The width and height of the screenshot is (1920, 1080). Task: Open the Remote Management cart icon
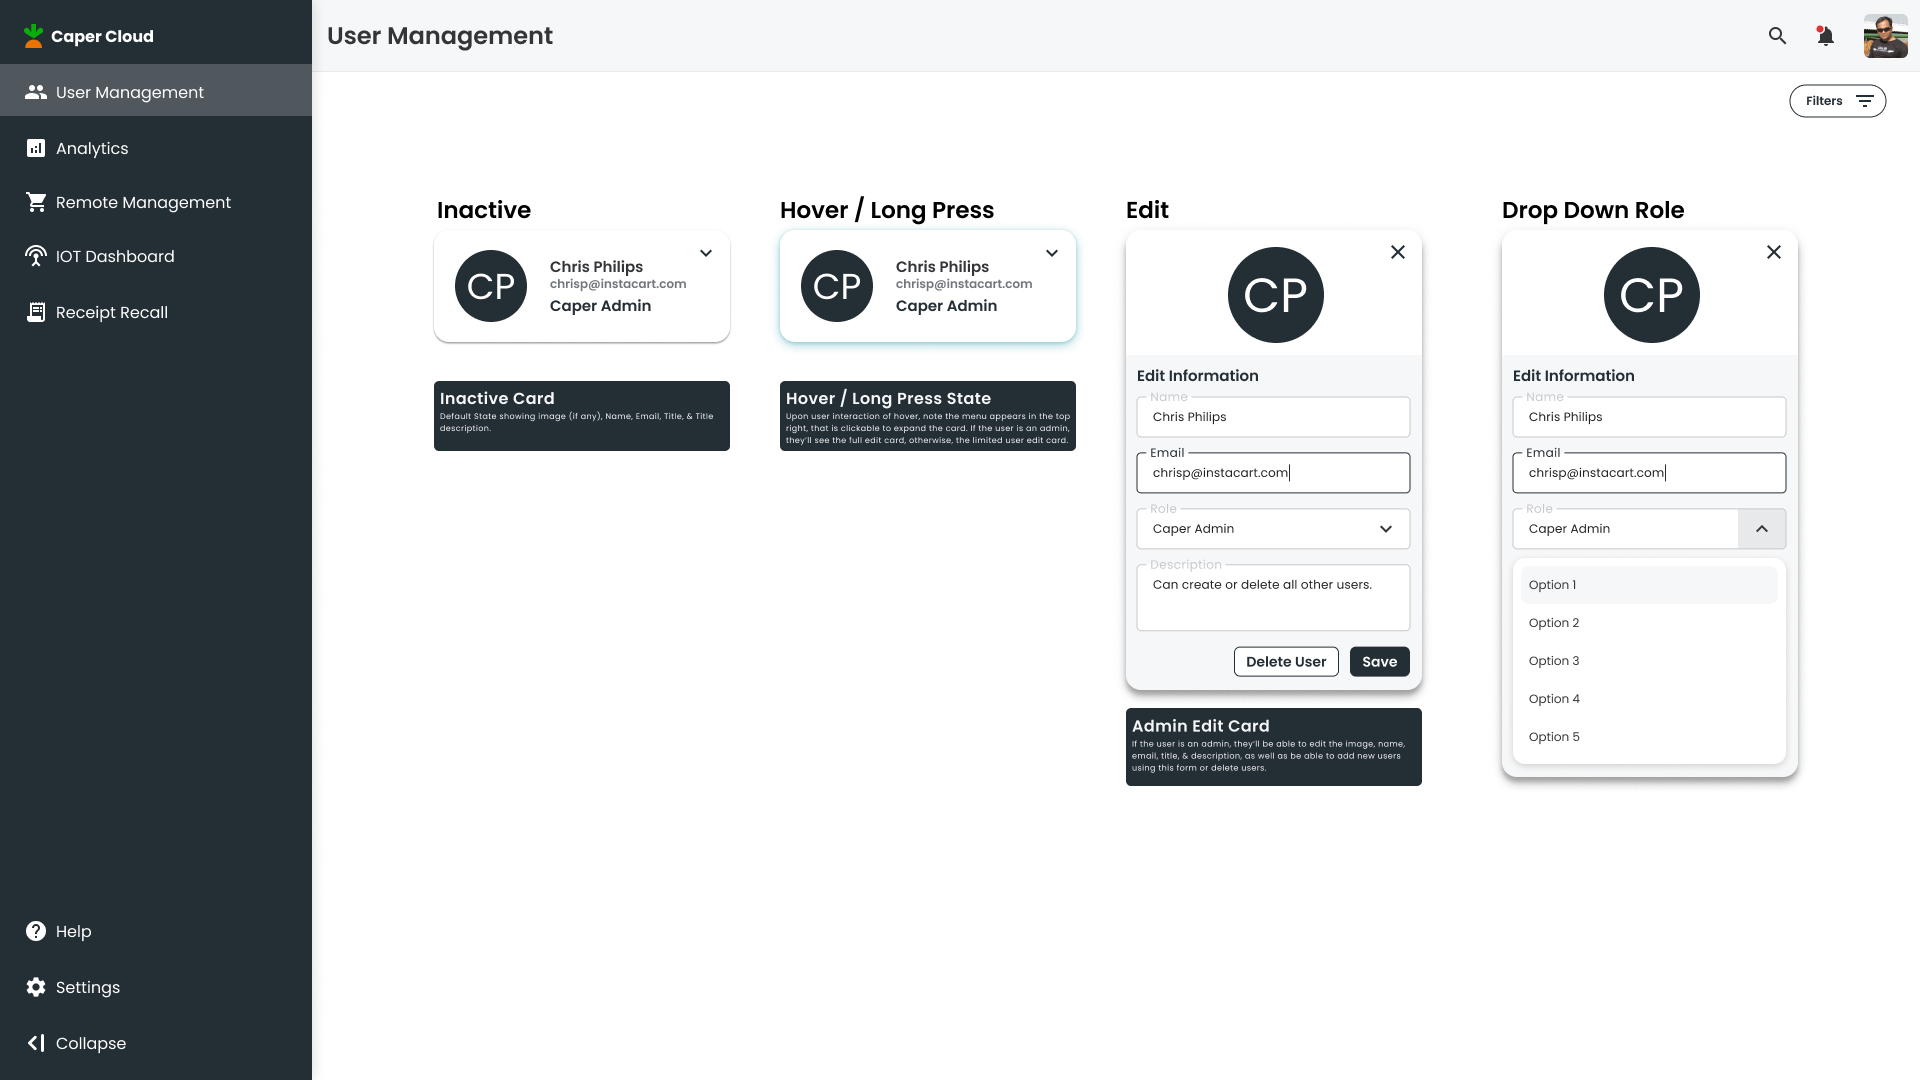pyautogui.click(x=36, y=202)
